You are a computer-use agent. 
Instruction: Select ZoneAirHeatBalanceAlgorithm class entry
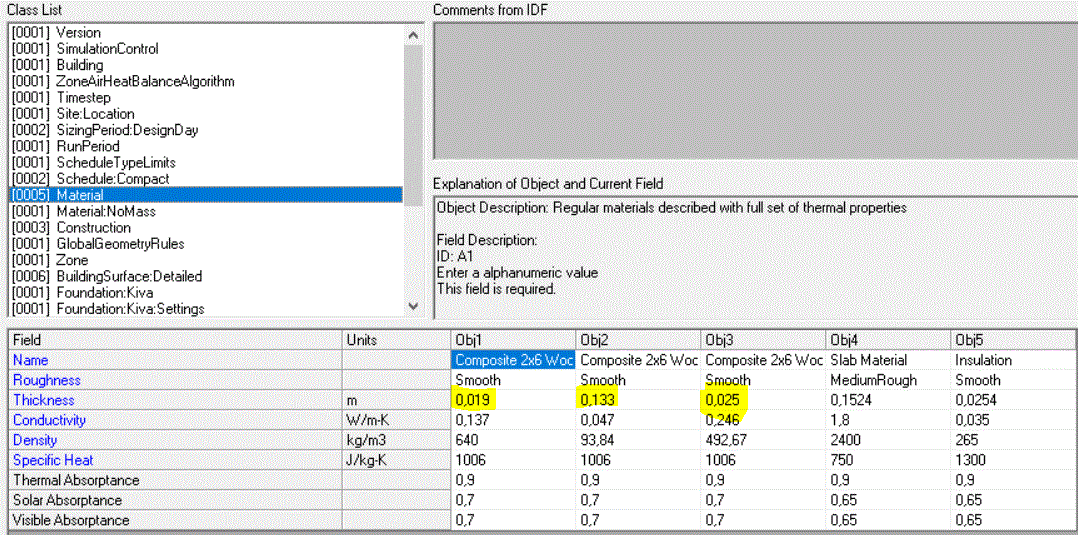pos(206,81)
